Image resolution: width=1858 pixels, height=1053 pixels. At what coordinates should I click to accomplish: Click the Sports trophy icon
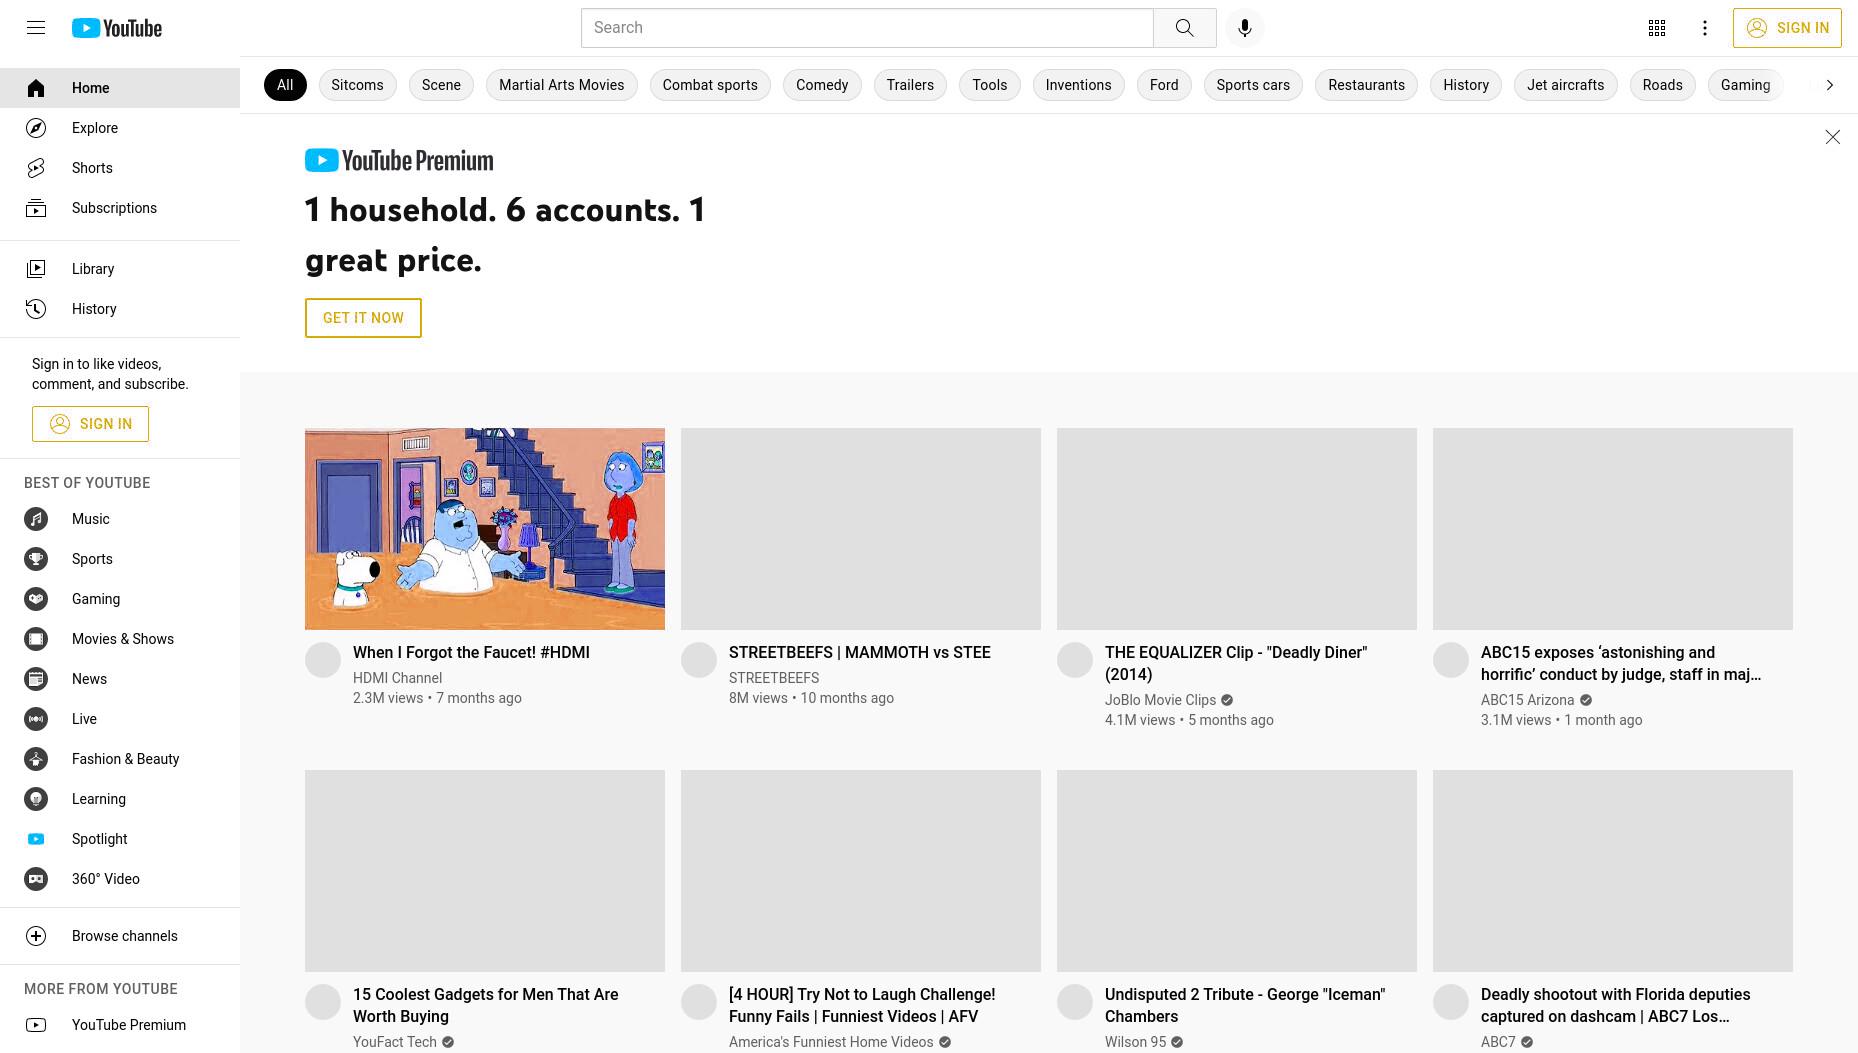(36, 559)
